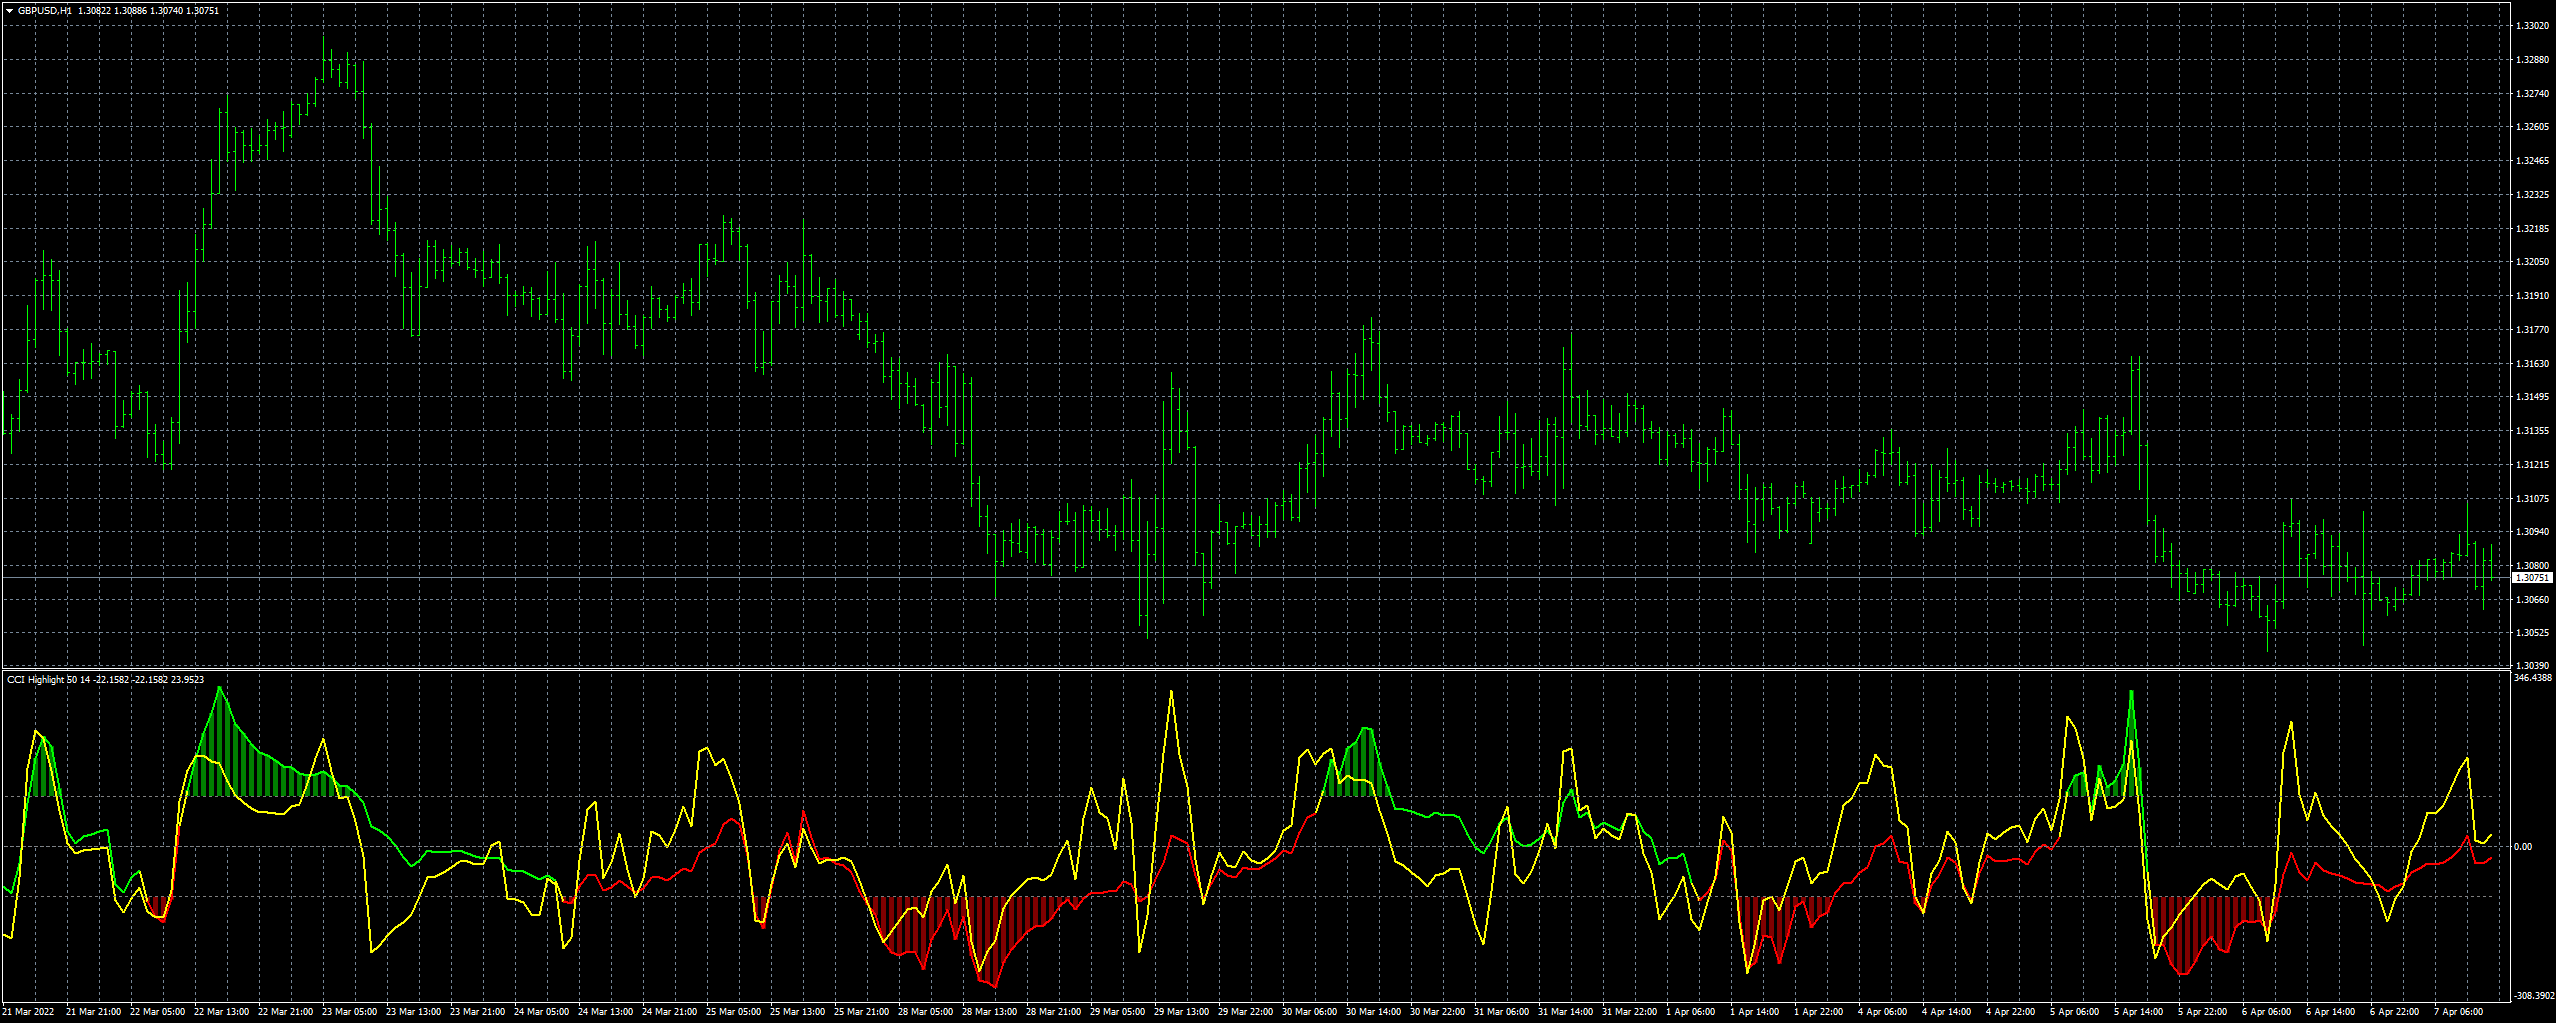Click the 28 Mar 13:00 time axis label

coord(989,1012)
